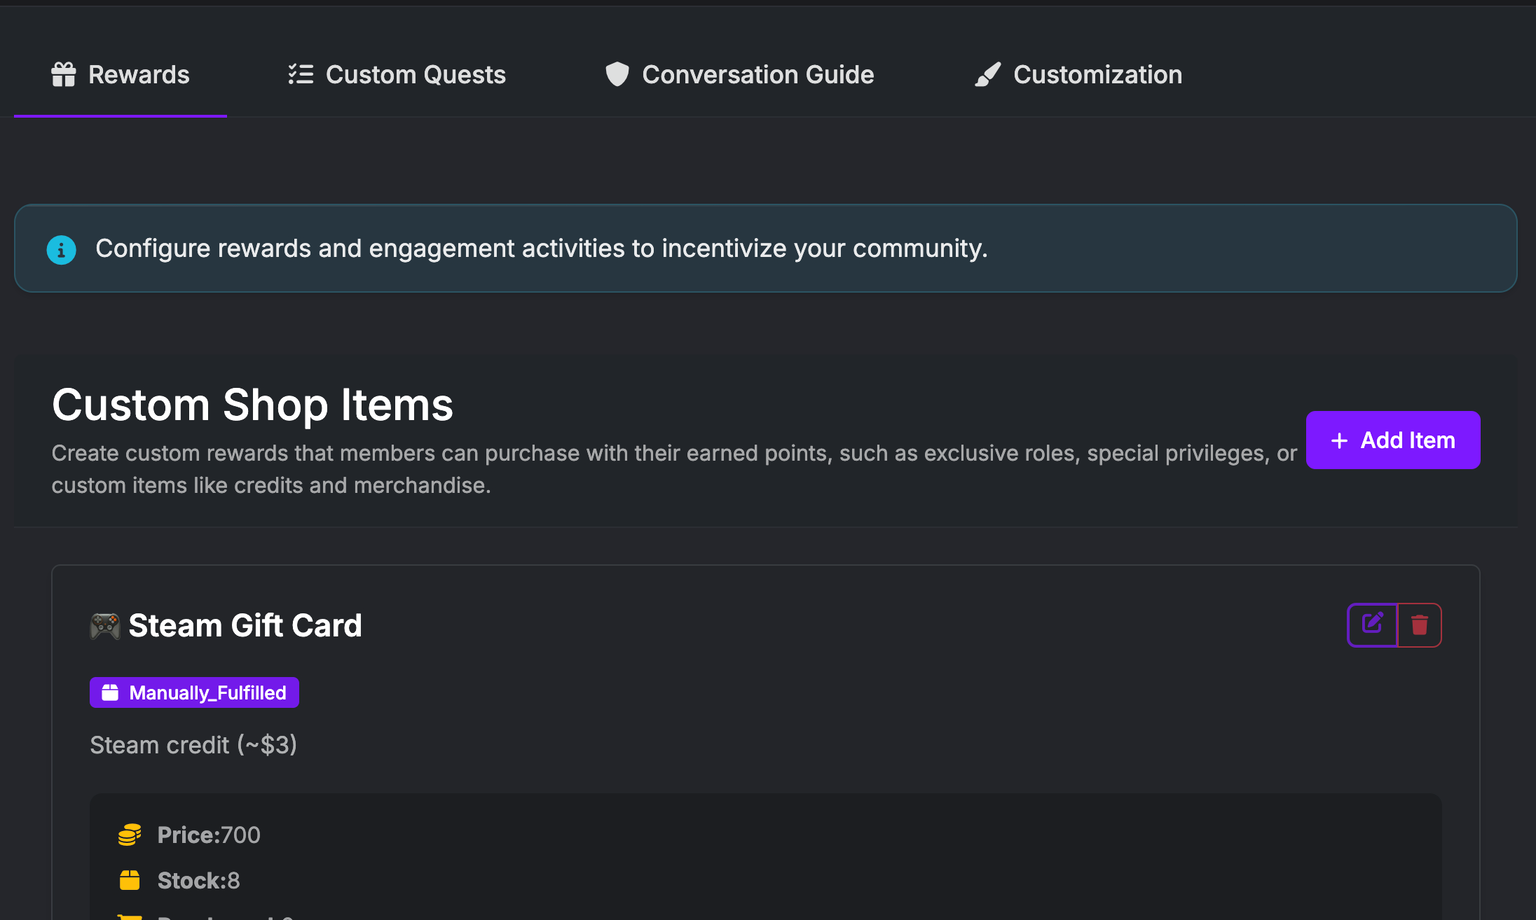The image size is (1536, 920).
Task: Switch to the Custom Quests tab
Action: pos(415,75)
